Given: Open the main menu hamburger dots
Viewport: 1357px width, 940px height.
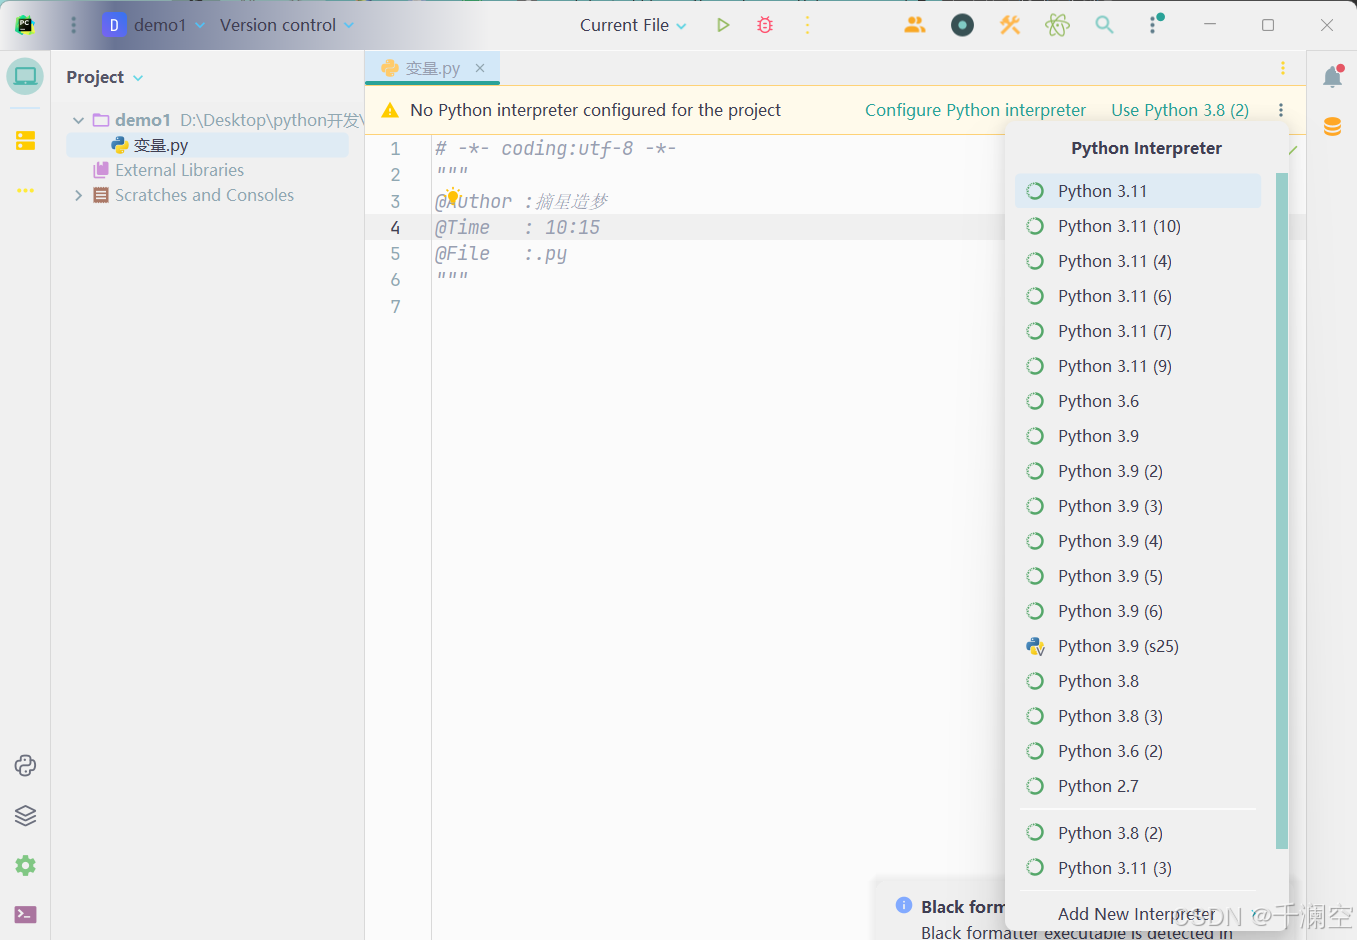Looking at the screenshot, I should coord(73,25).
